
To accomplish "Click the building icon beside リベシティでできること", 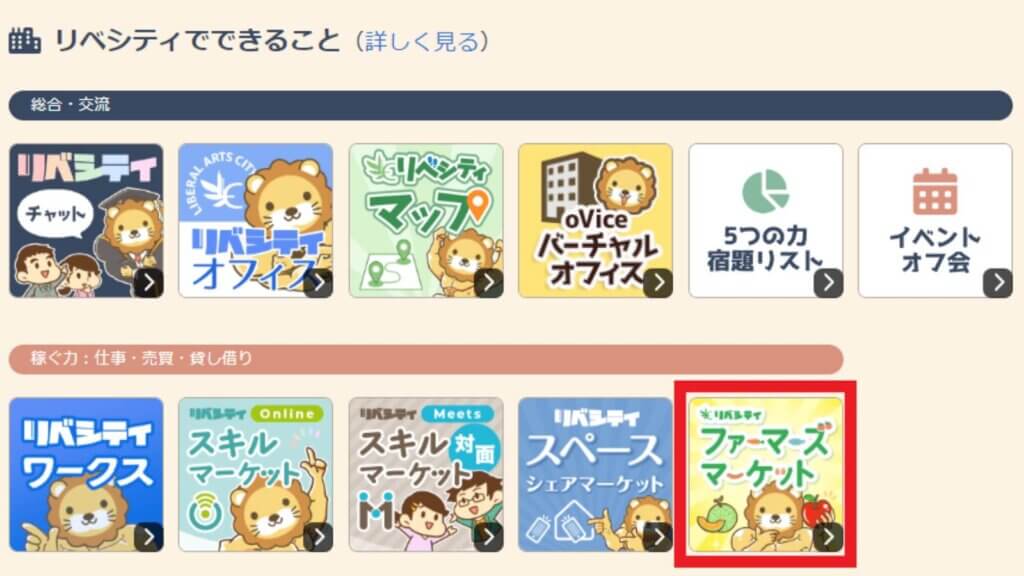I will point(25,40).
